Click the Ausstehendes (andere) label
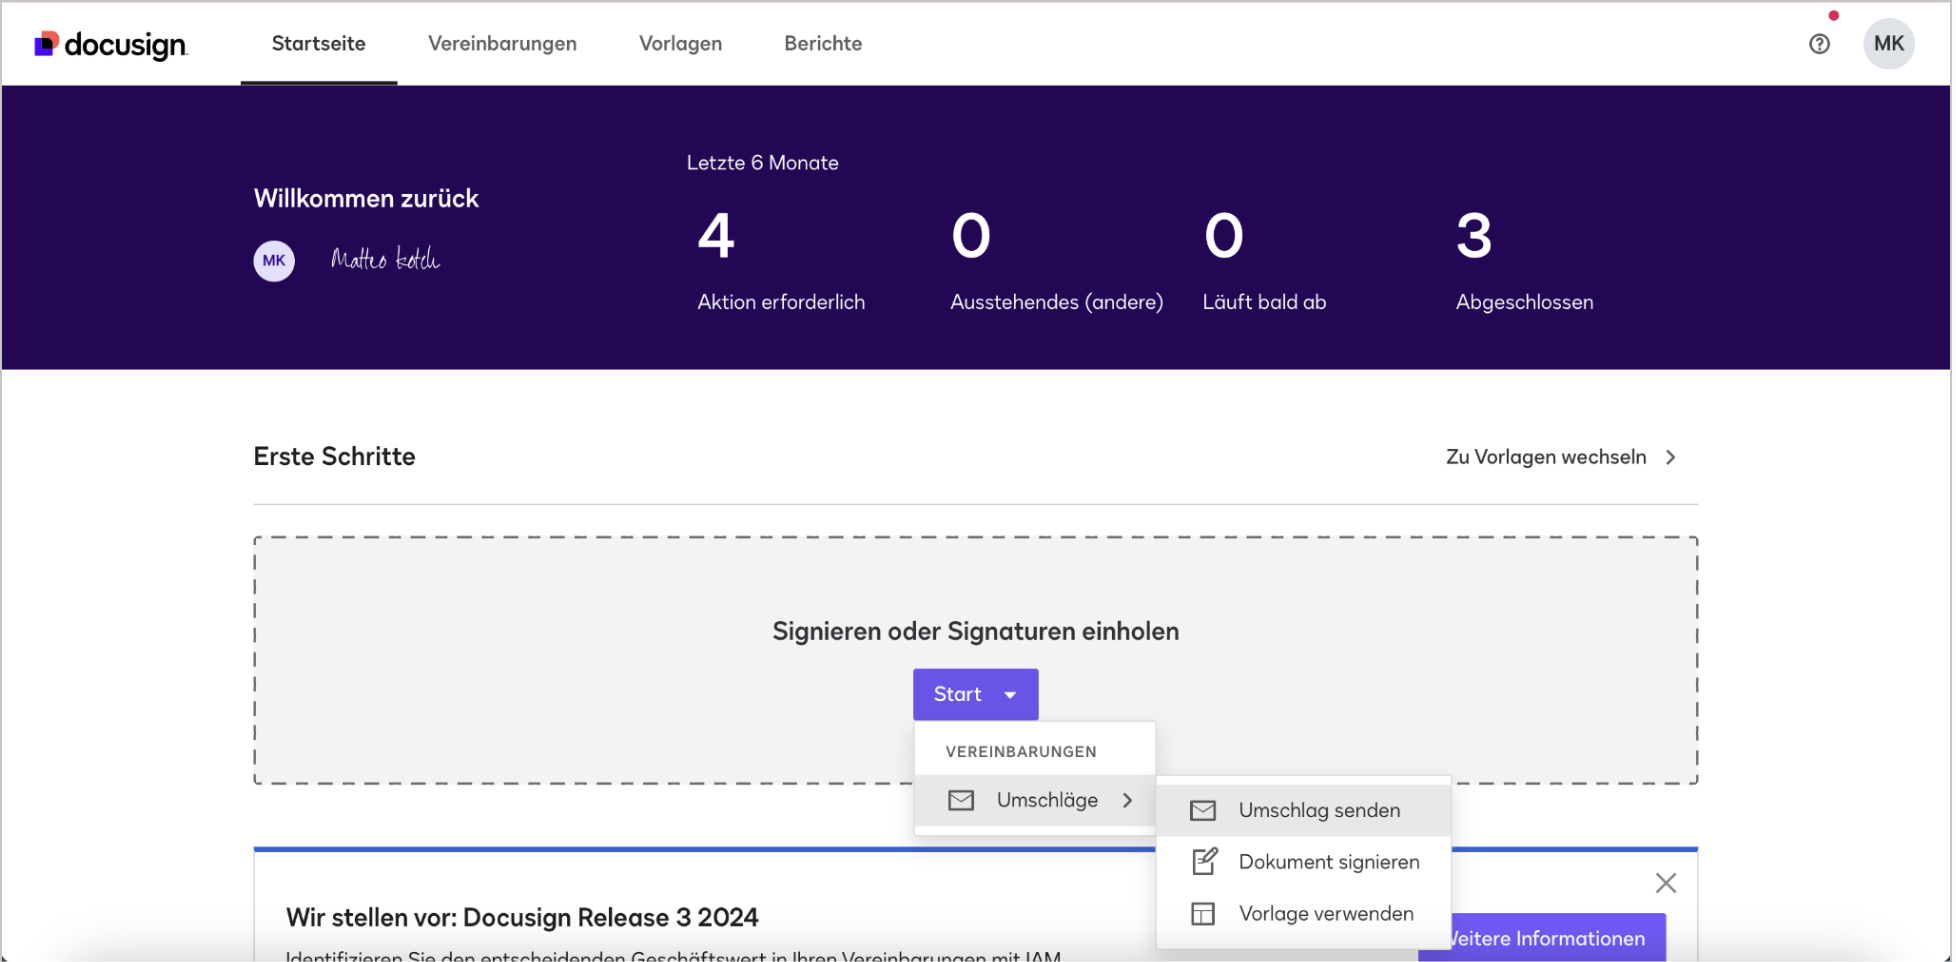The height and width of the screenshot is (962, 1956). pos(1056,302)
